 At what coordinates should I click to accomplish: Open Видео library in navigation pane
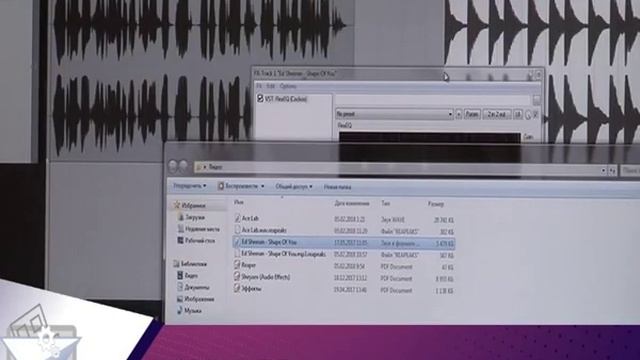(191, 276)
